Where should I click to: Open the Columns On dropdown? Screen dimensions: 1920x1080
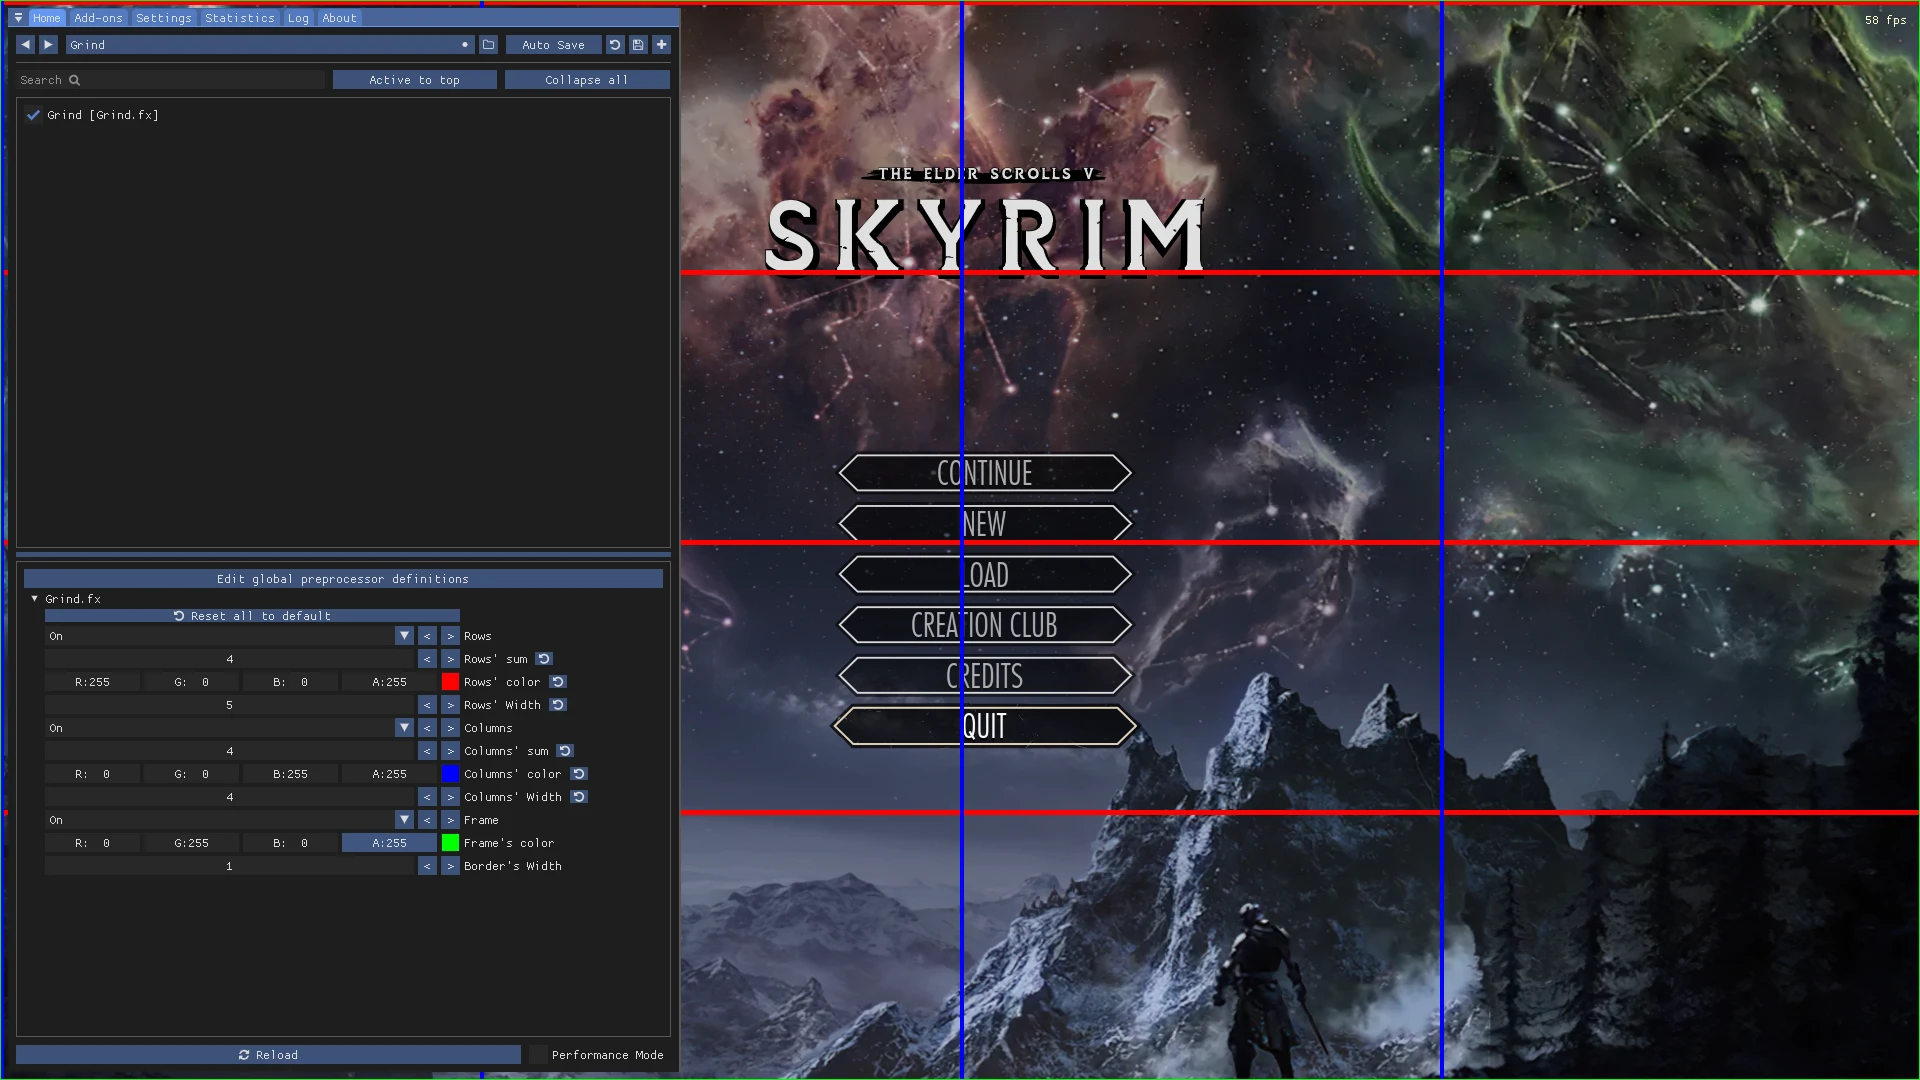(x=229, y=728)
